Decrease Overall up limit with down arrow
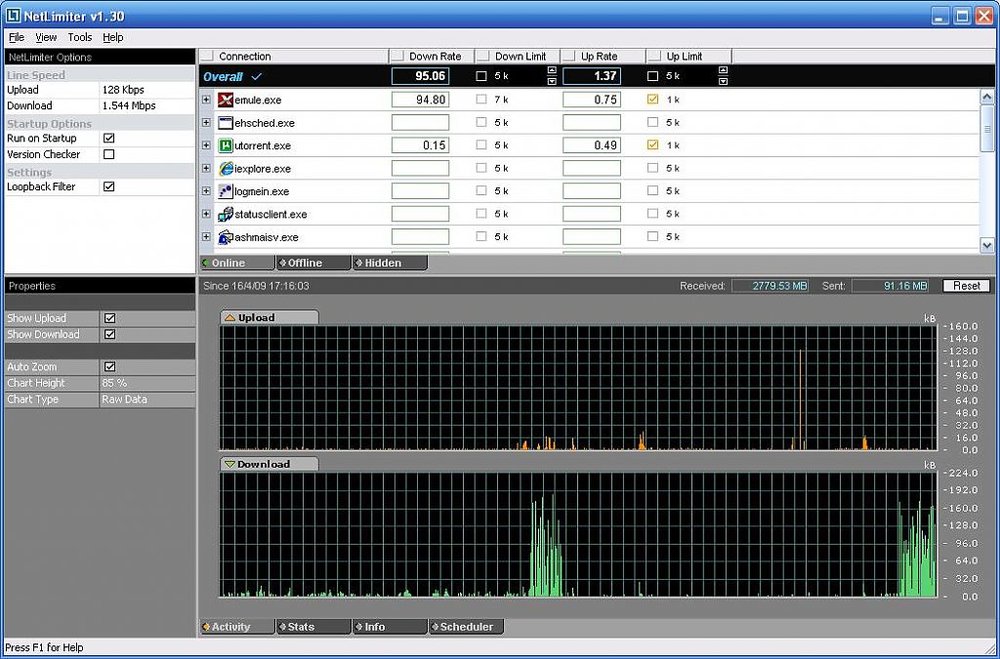 pyautogui.click(x=723, y=81)
